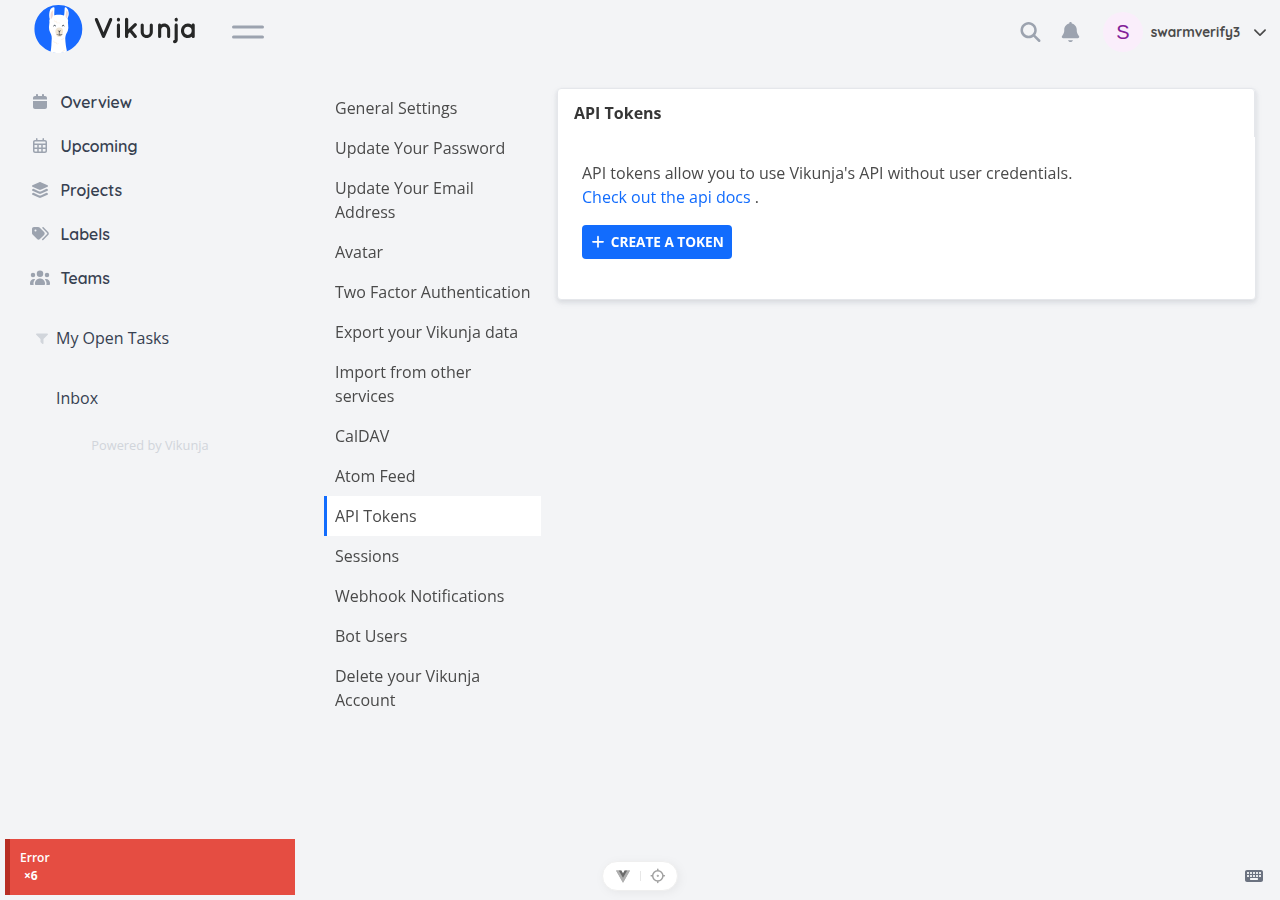Open keyboard shortcuts icon

[1253, 876]
